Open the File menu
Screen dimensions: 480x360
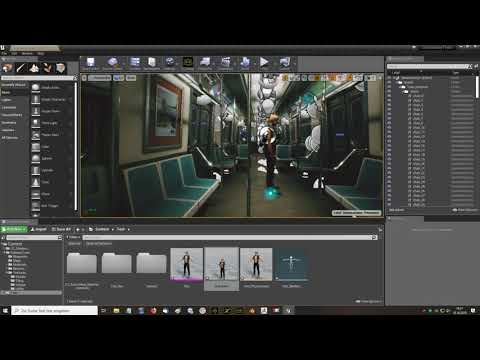pos(4,53)
